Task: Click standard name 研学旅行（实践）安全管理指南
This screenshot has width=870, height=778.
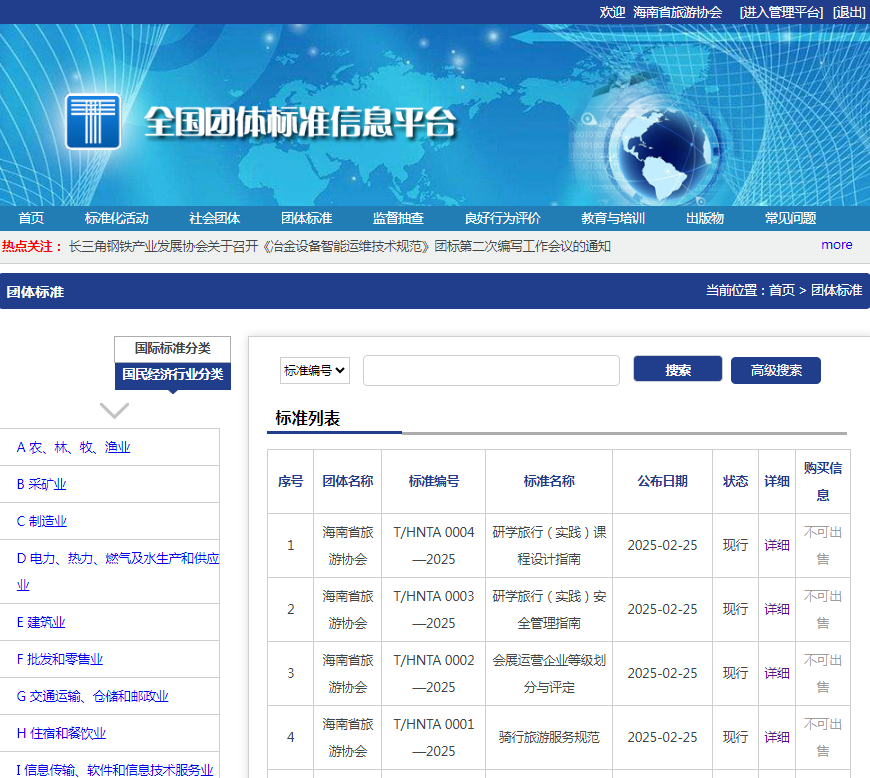Action: [549, 609]
